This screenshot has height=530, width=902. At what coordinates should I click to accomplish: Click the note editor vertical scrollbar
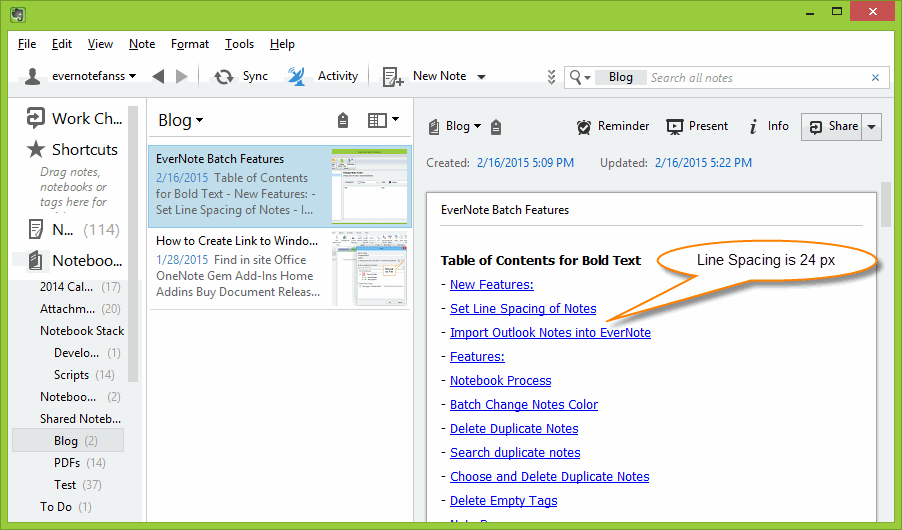(886, 205)
